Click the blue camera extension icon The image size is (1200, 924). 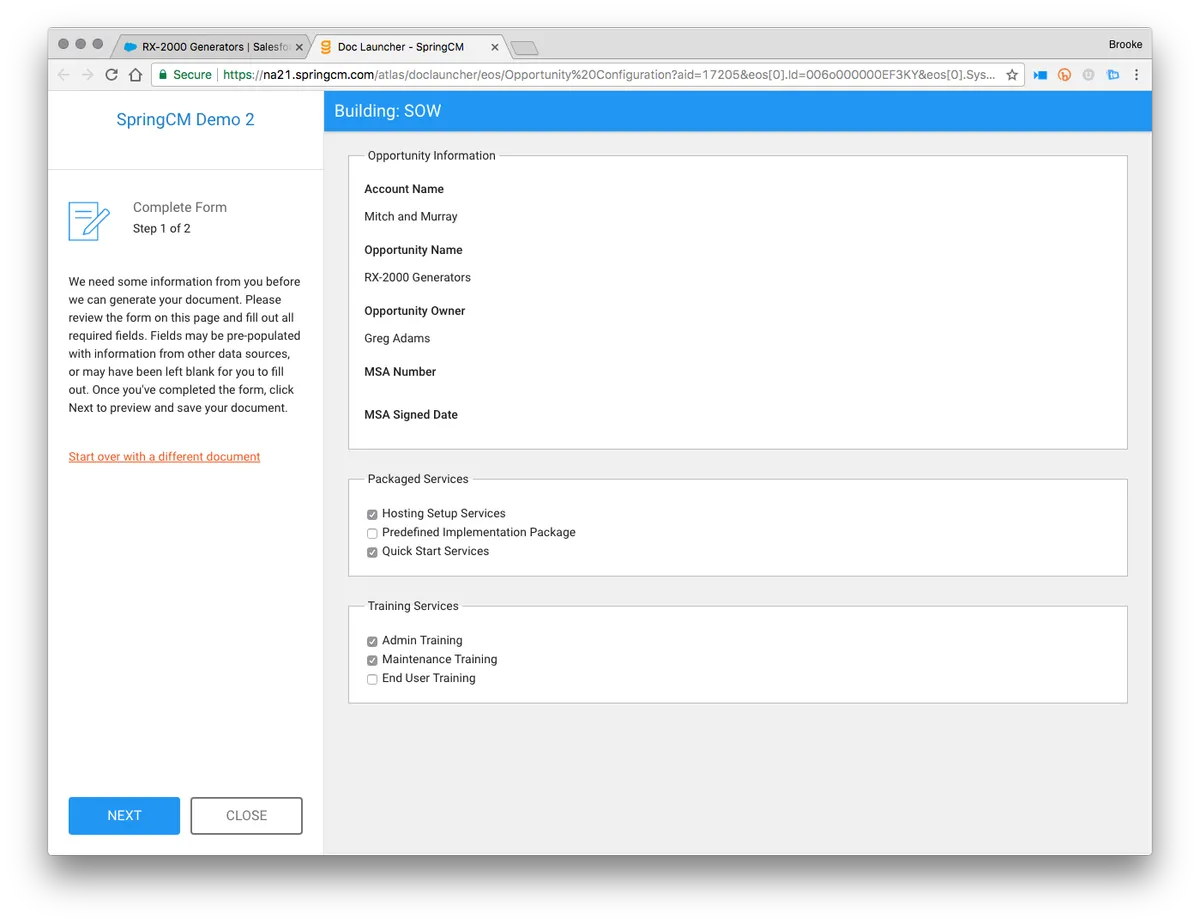(1040, 75)
